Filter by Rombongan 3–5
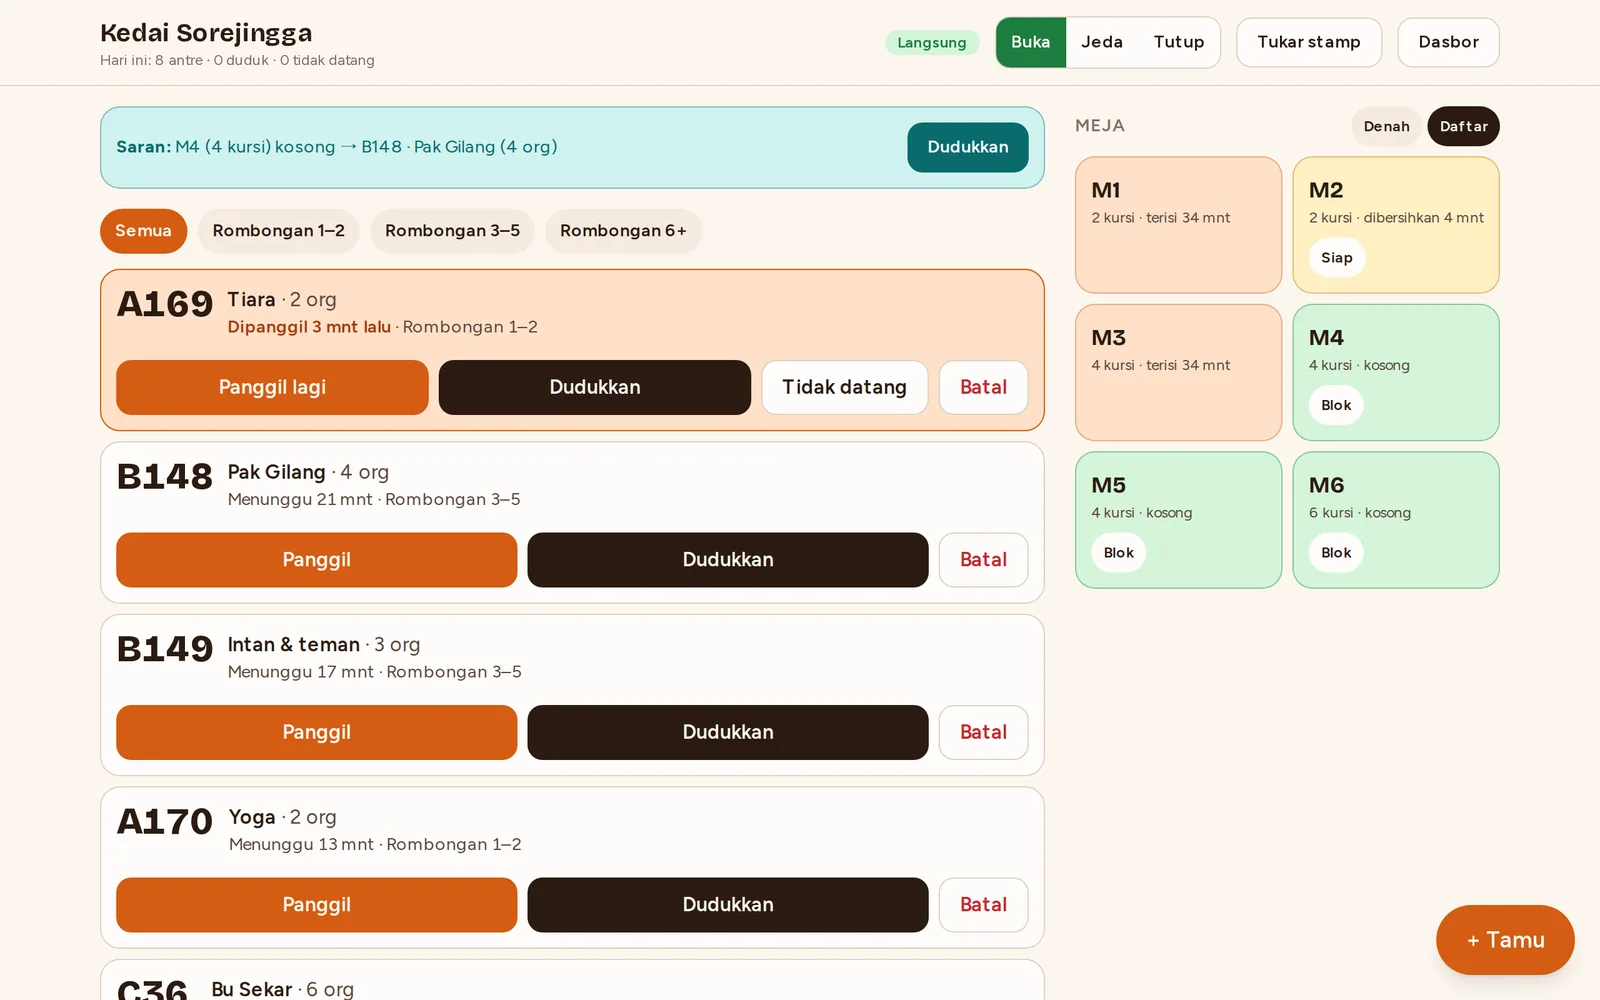 point(452,231)
